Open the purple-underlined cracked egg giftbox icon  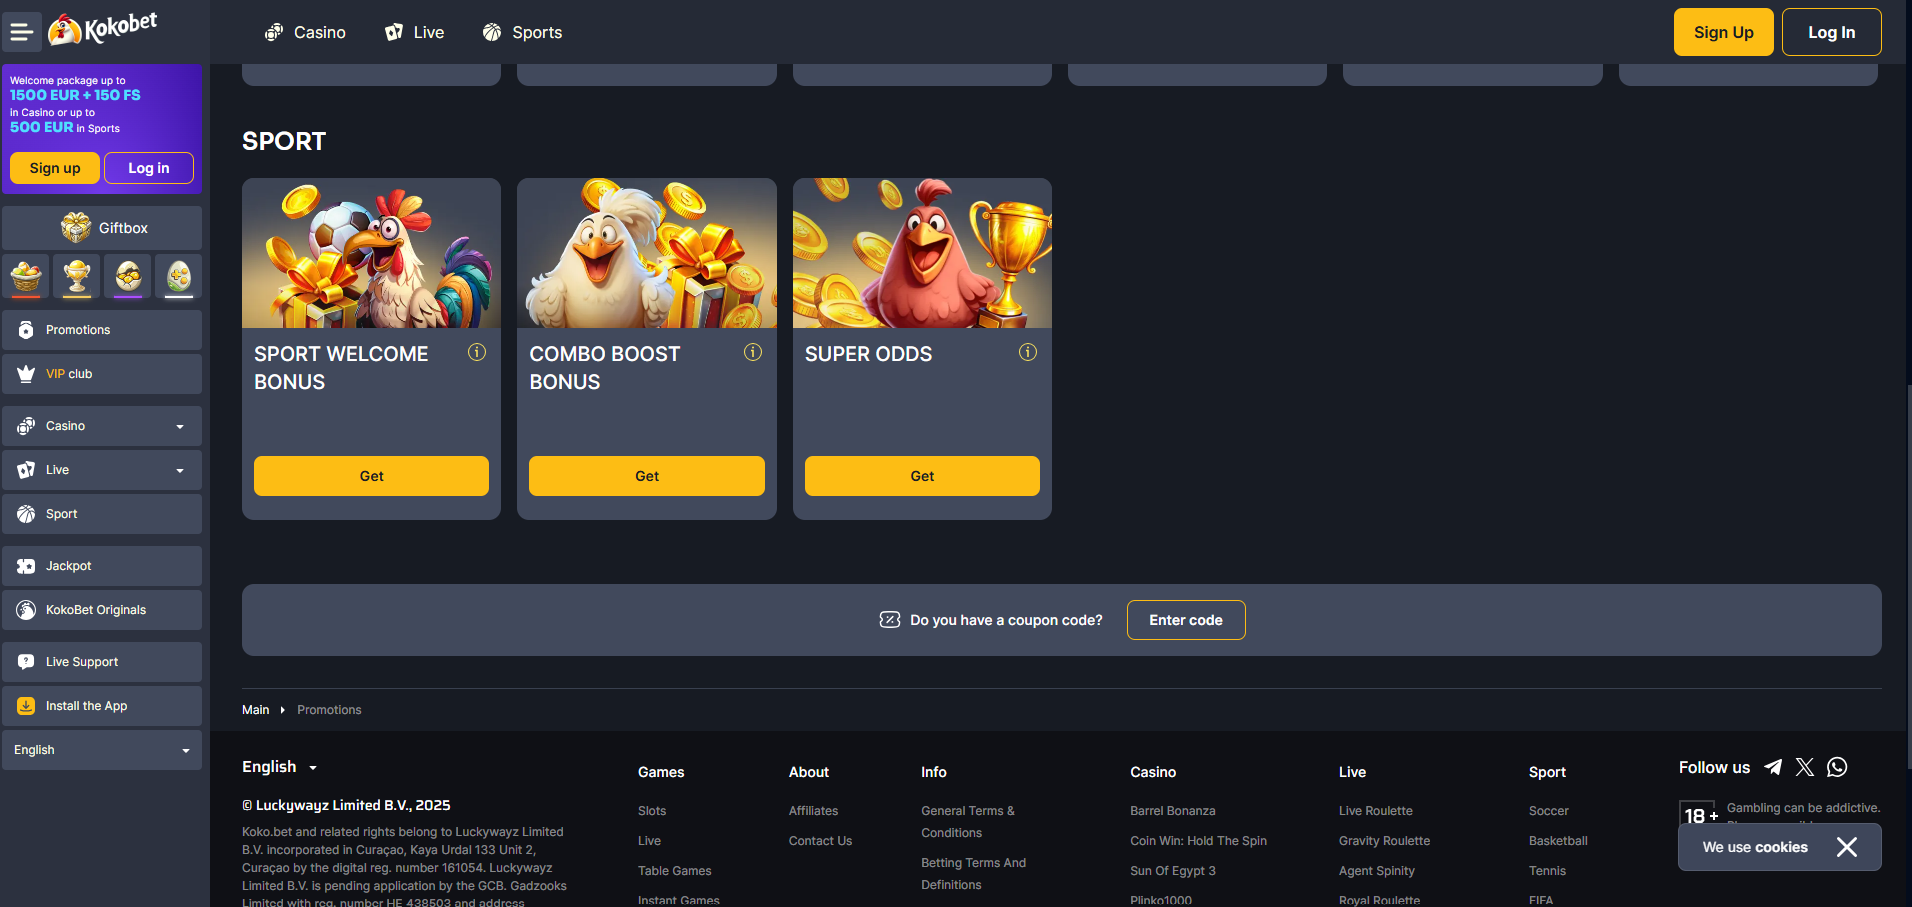(x=128, y=276)
